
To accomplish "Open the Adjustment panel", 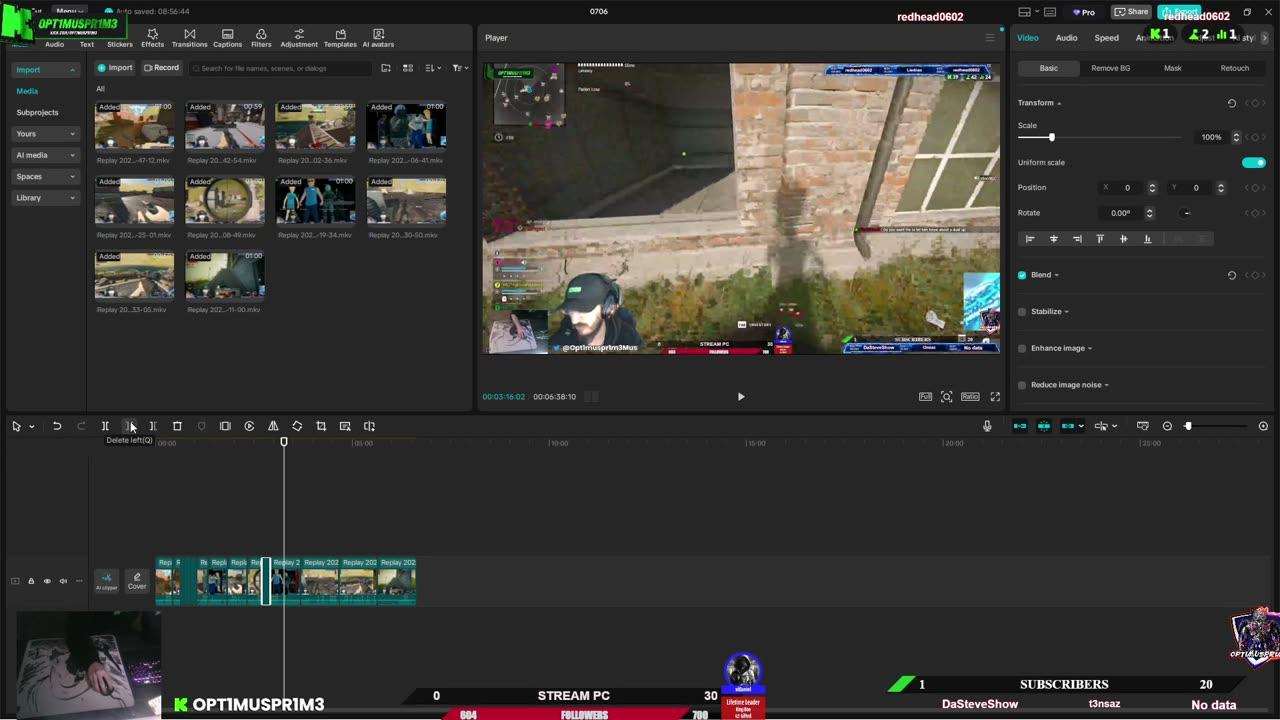I will 298,38.
